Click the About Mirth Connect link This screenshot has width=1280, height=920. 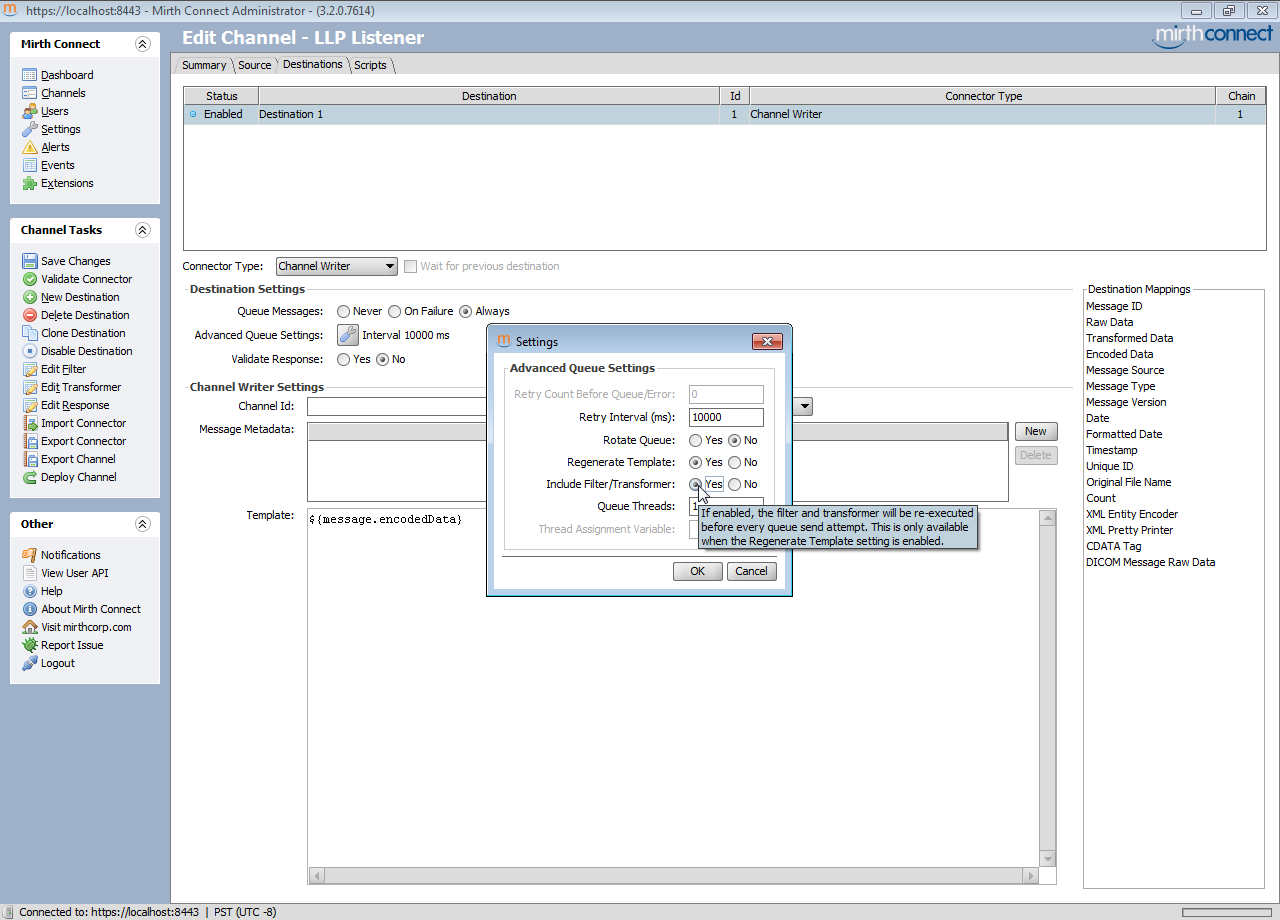pyautogui.click(x=91, y=609)
